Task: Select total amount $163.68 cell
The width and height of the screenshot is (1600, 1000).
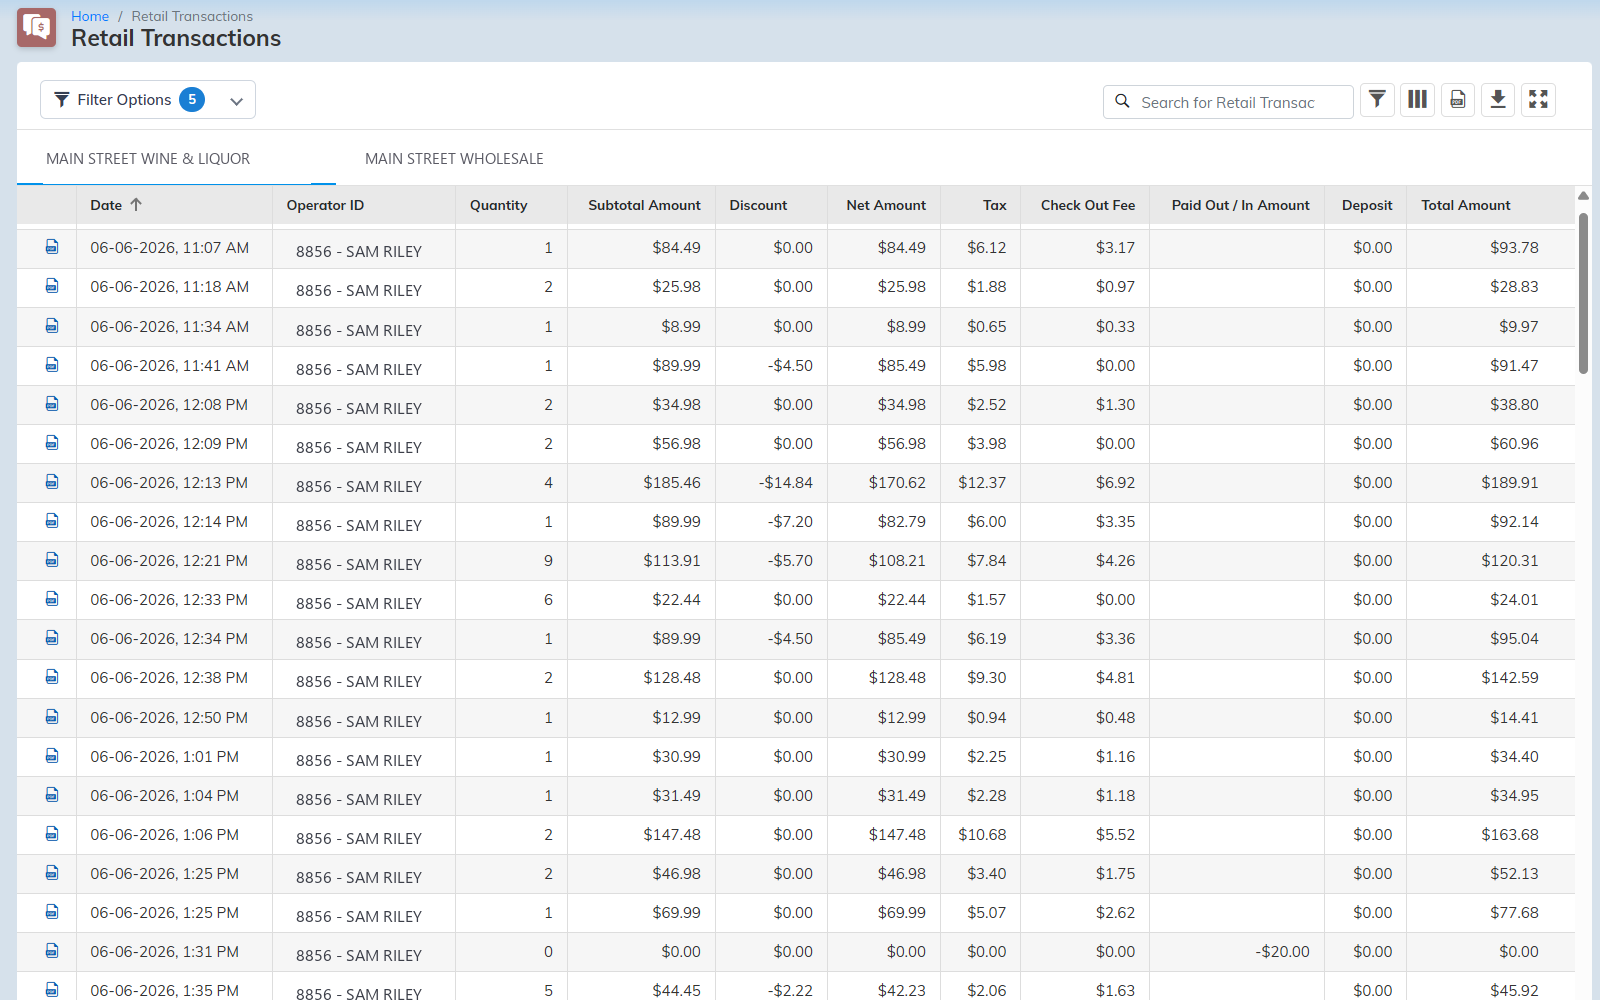Action: (1490, 834)
